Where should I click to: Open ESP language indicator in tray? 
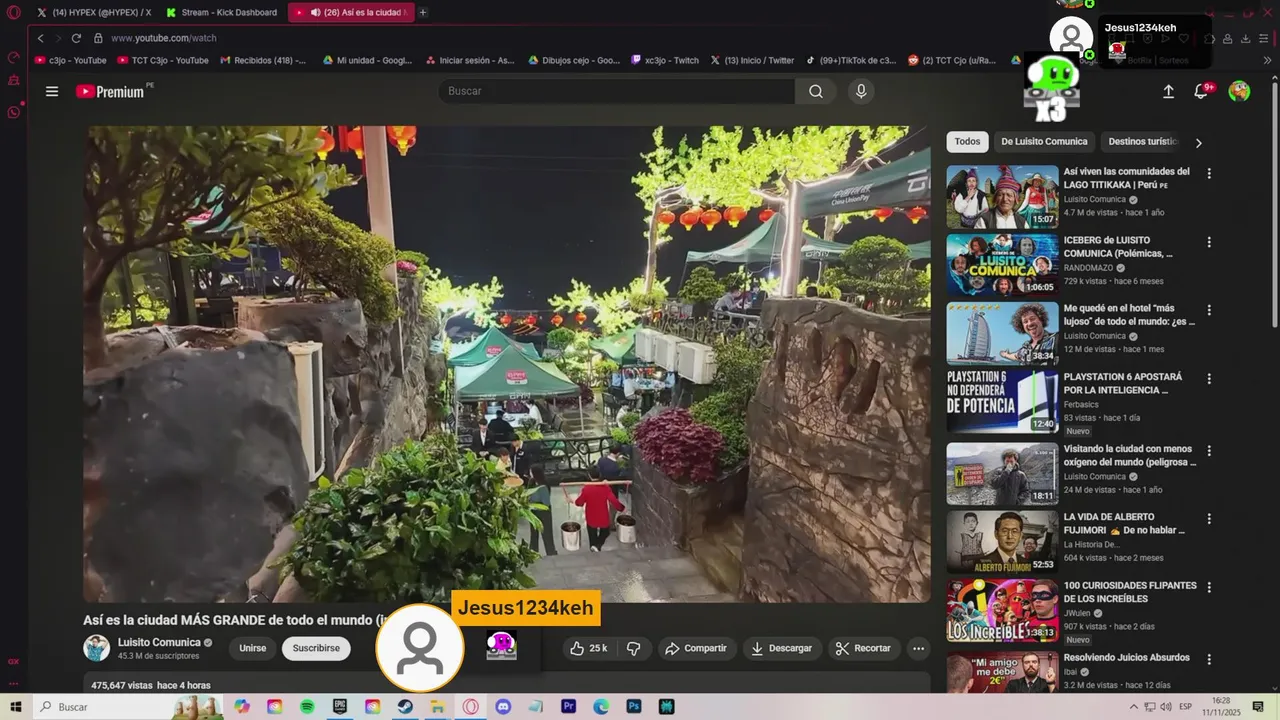[x=1186, y=707]
